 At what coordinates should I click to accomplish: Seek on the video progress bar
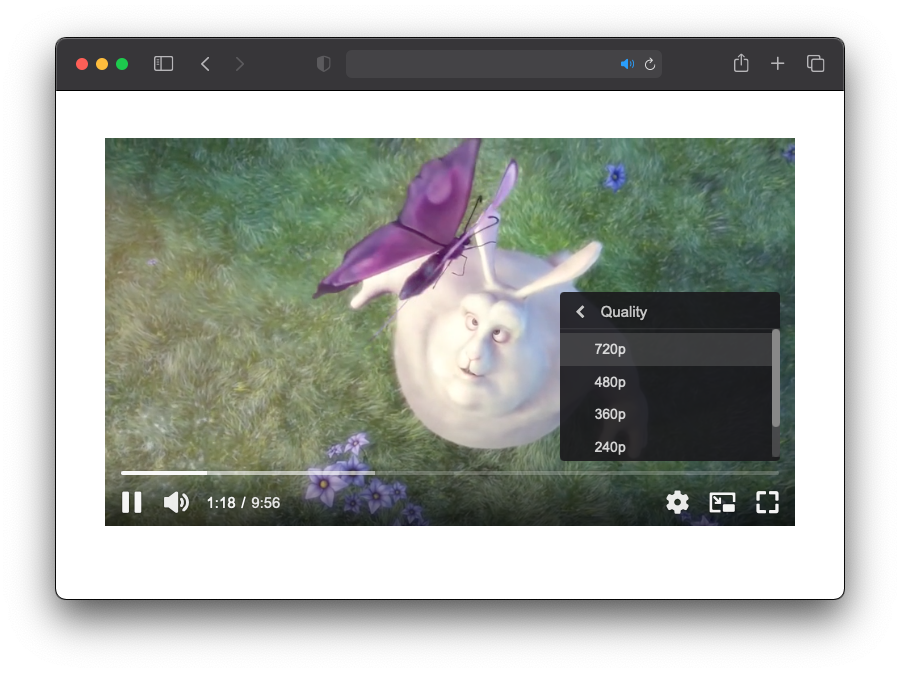[450, 473]
